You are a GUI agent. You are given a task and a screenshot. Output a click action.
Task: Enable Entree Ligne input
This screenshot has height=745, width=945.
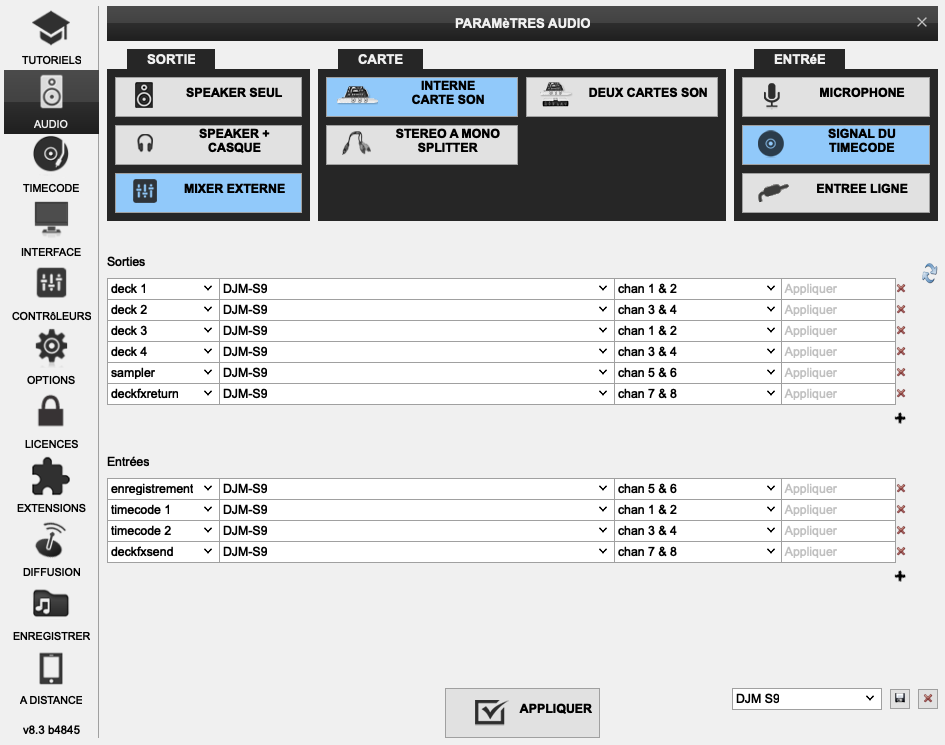tap(836, 193)
